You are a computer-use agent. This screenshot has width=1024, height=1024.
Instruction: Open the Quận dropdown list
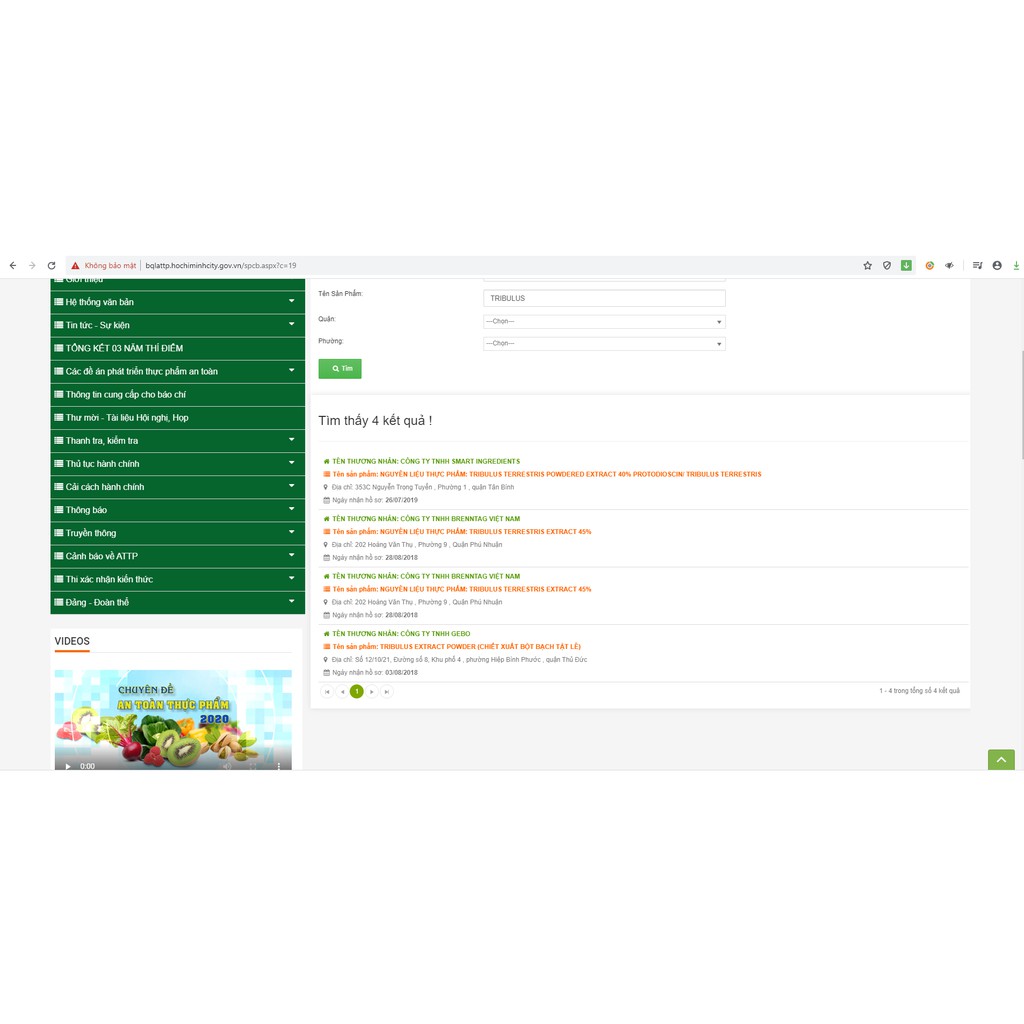click(x=604, y=321)
